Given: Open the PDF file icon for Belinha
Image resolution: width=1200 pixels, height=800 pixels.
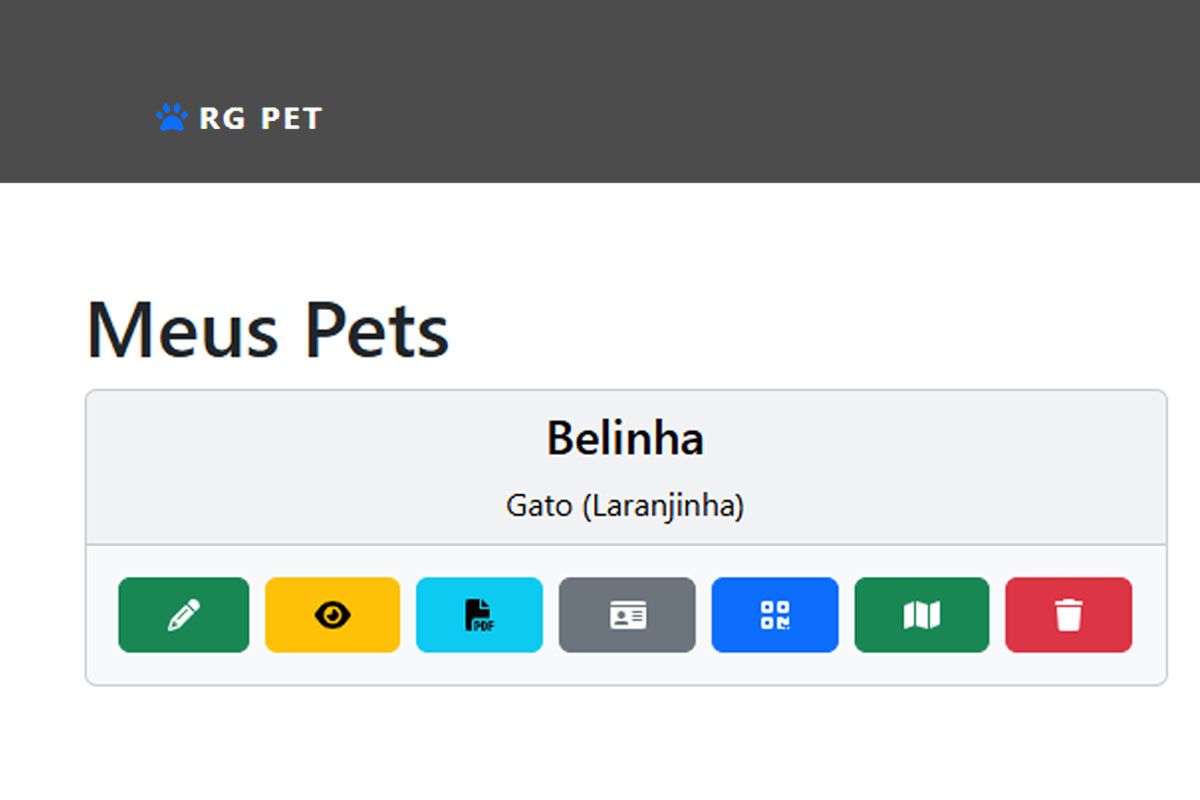Looking at the screenshot, I should pos(479,615).
